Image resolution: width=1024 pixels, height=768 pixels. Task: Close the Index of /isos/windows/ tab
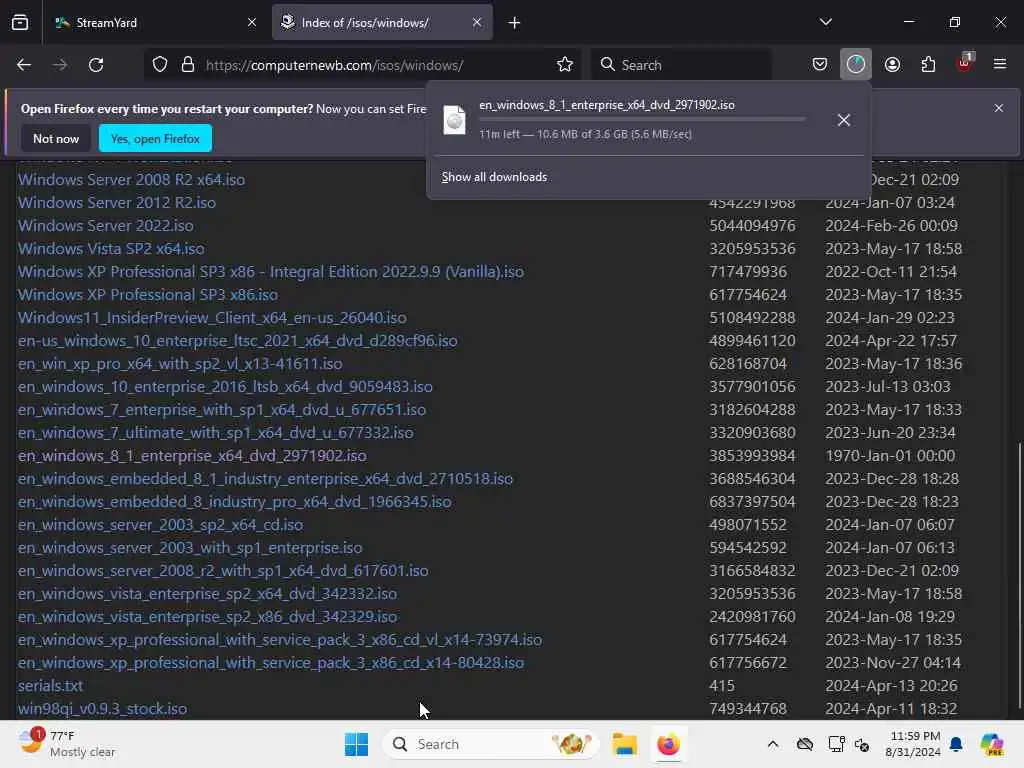click(477, 23)
